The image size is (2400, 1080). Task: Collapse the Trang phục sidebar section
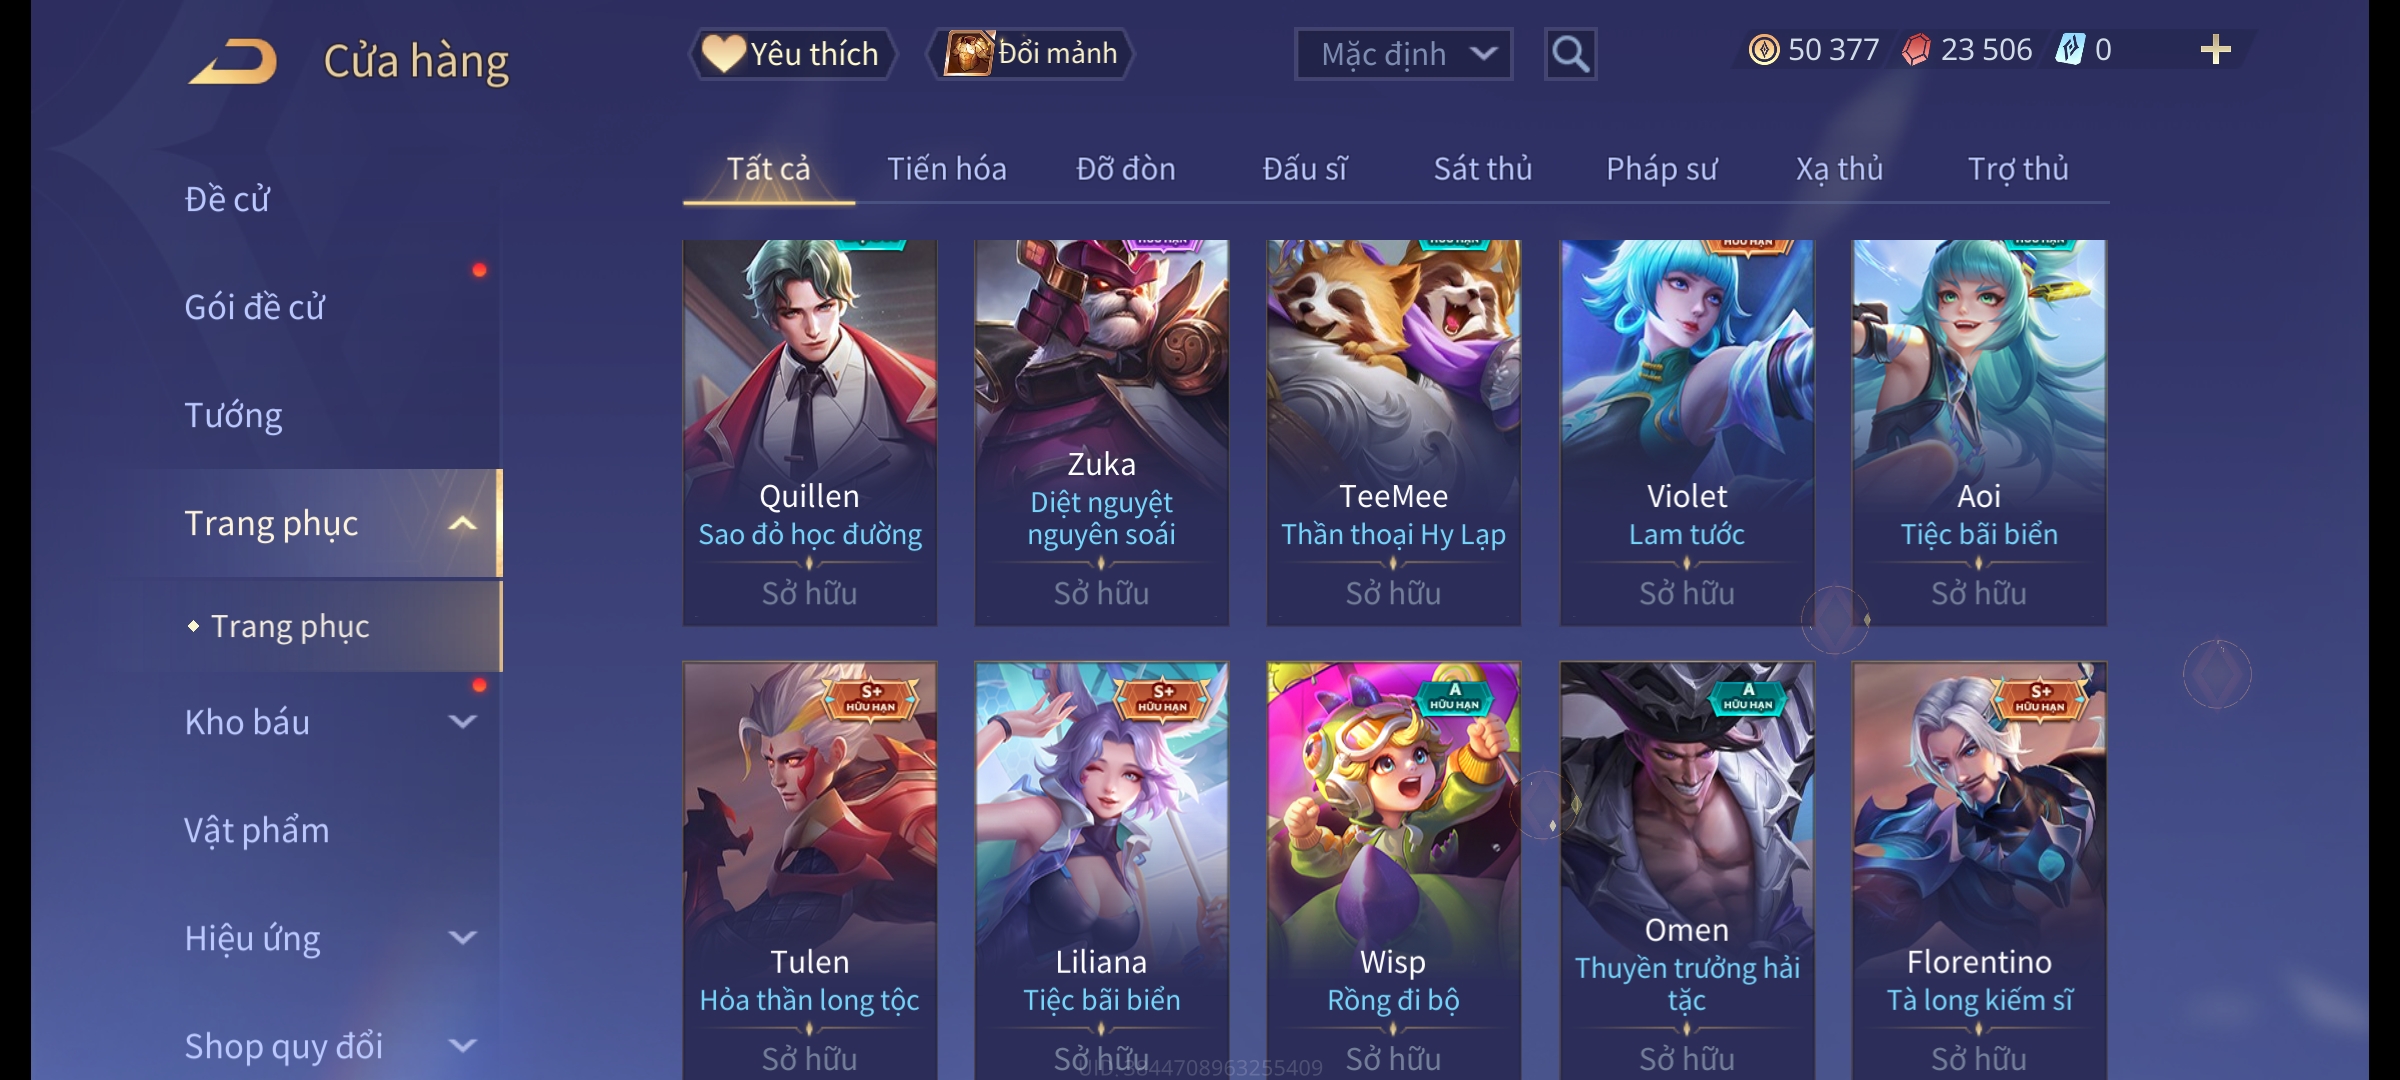[462, 523]
